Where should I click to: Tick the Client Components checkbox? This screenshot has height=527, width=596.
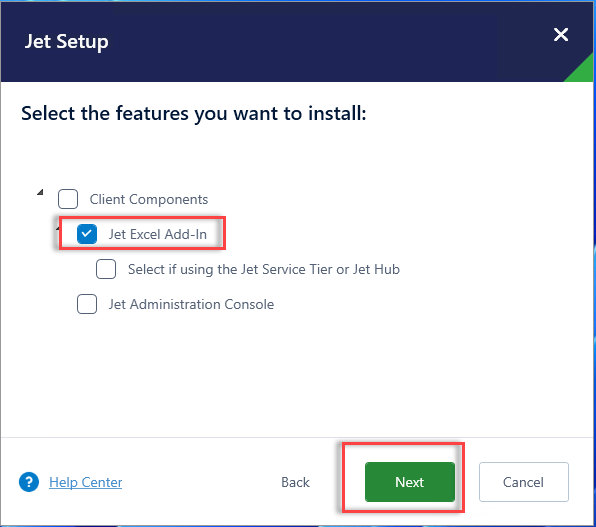pyautogui.click(x=68, y=199)
